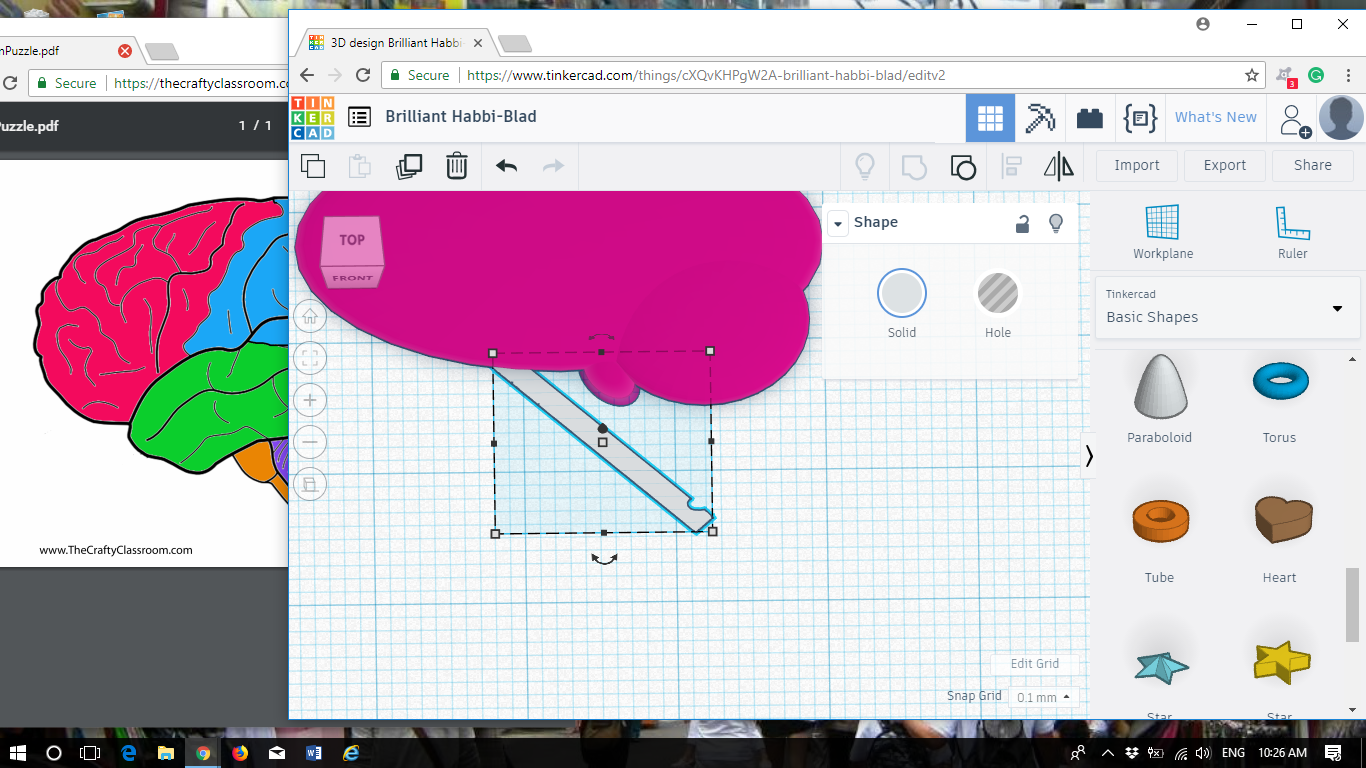
Task: Invite a collaborator with add-person icon
Action: 1295,120
